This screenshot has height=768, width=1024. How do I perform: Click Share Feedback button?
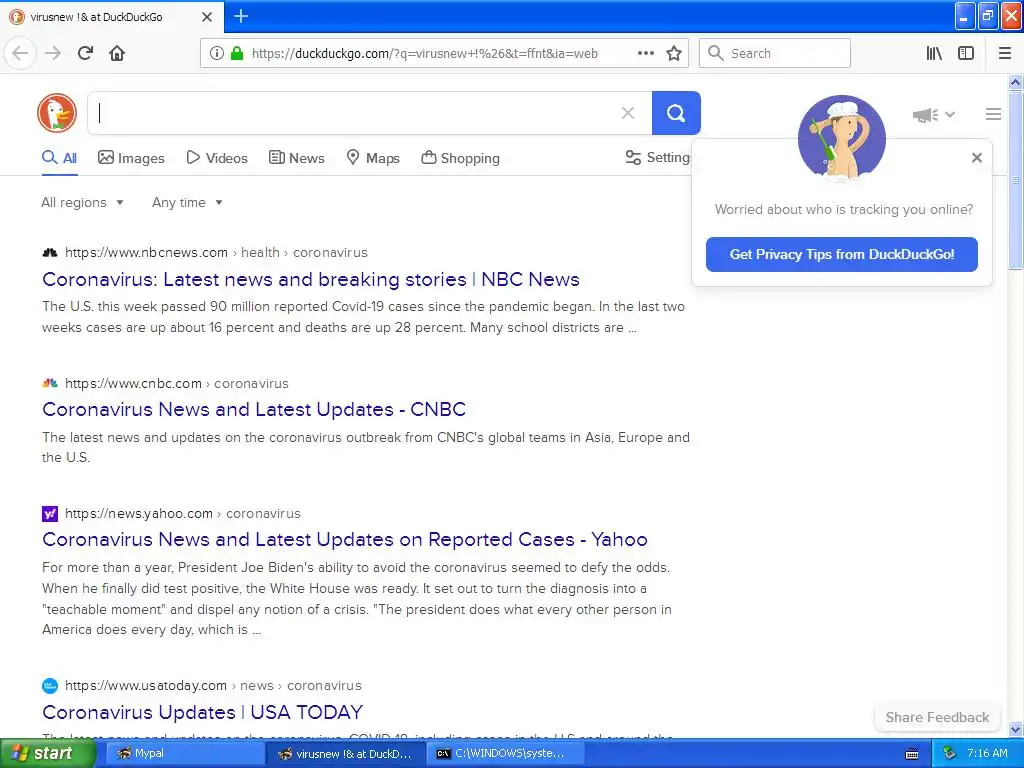tap(937, 717)
